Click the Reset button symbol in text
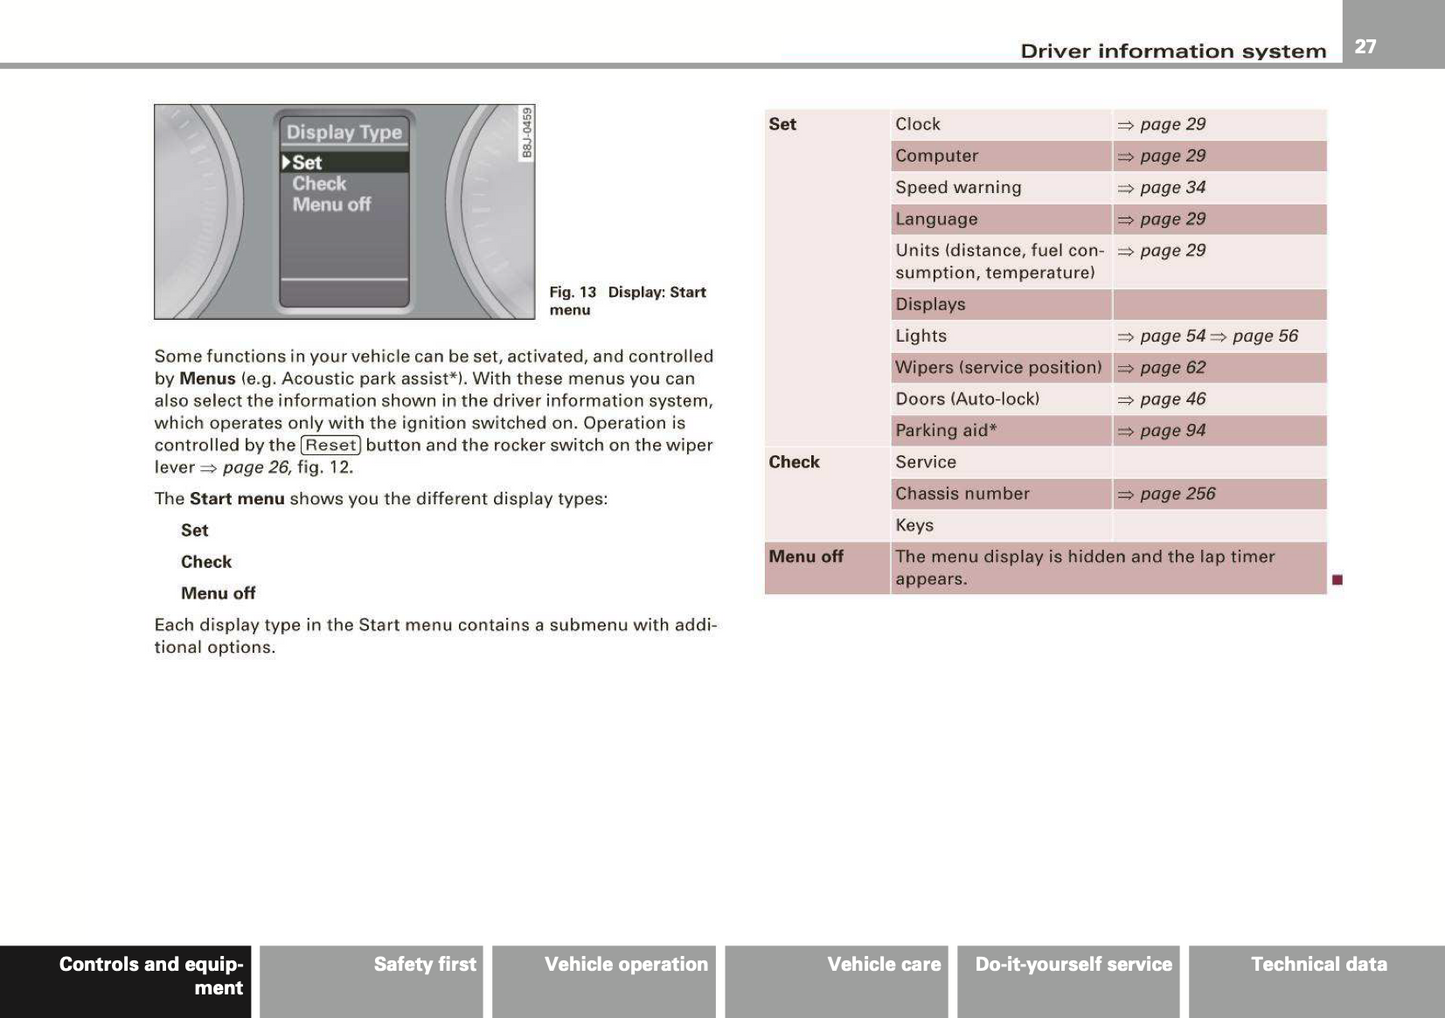 point(331,446)
